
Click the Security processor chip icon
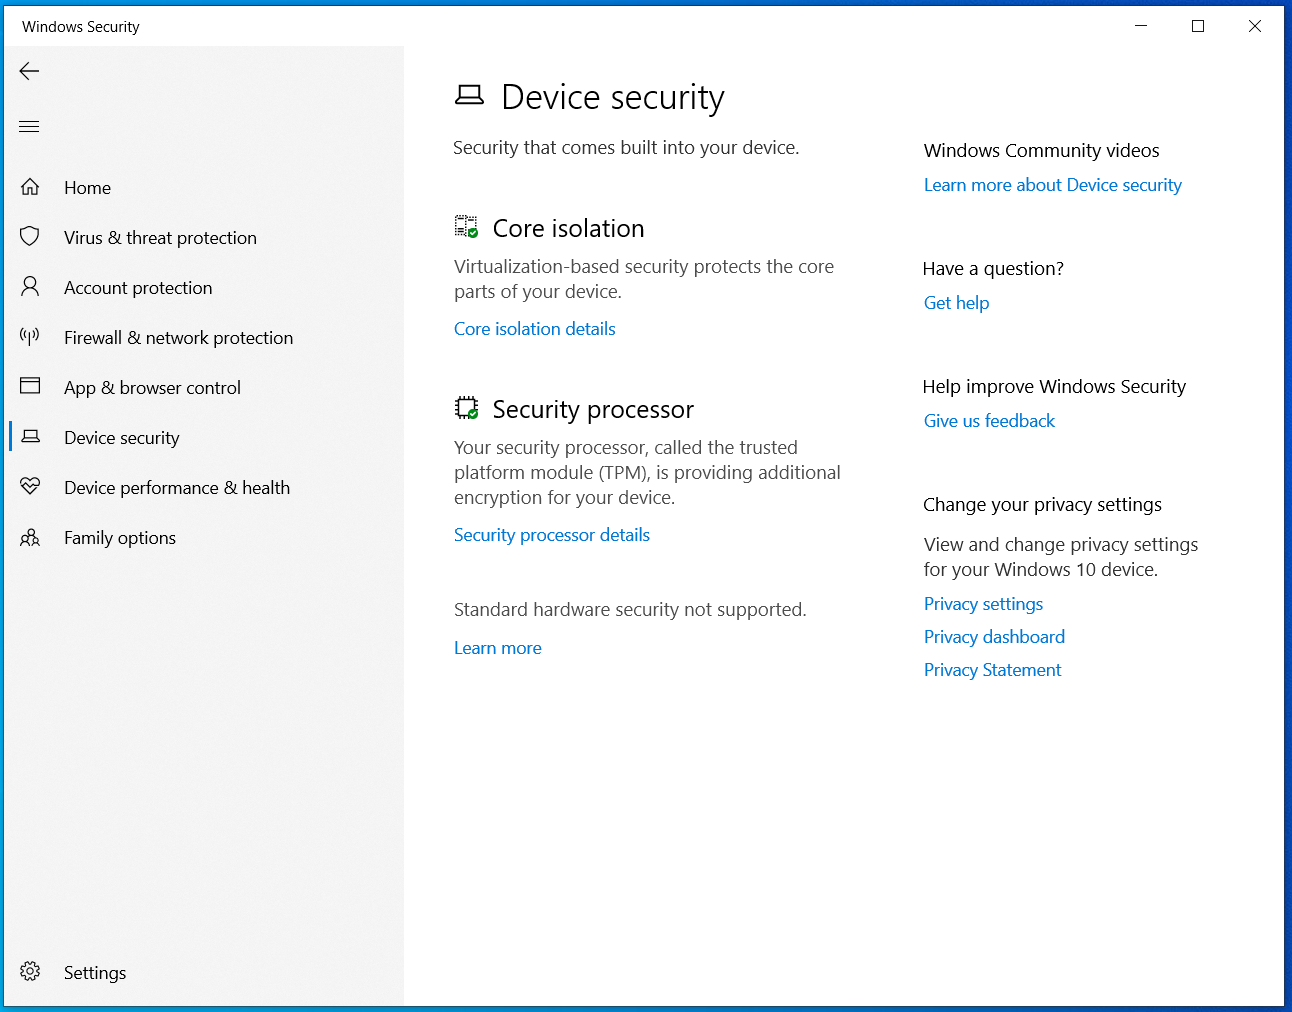point(466,408)
